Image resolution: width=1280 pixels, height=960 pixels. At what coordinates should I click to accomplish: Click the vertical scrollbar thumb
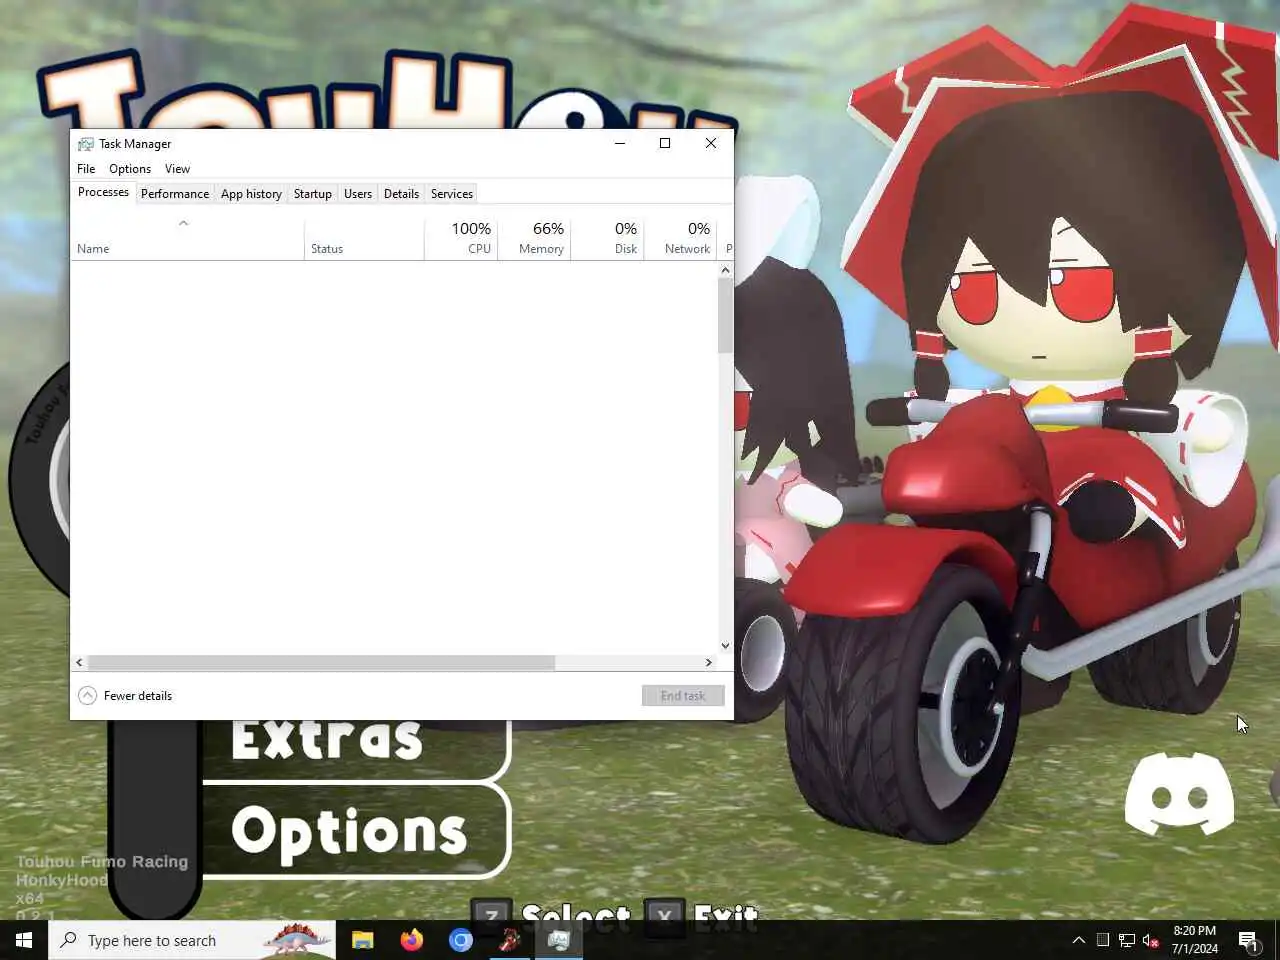pos(725,315)
